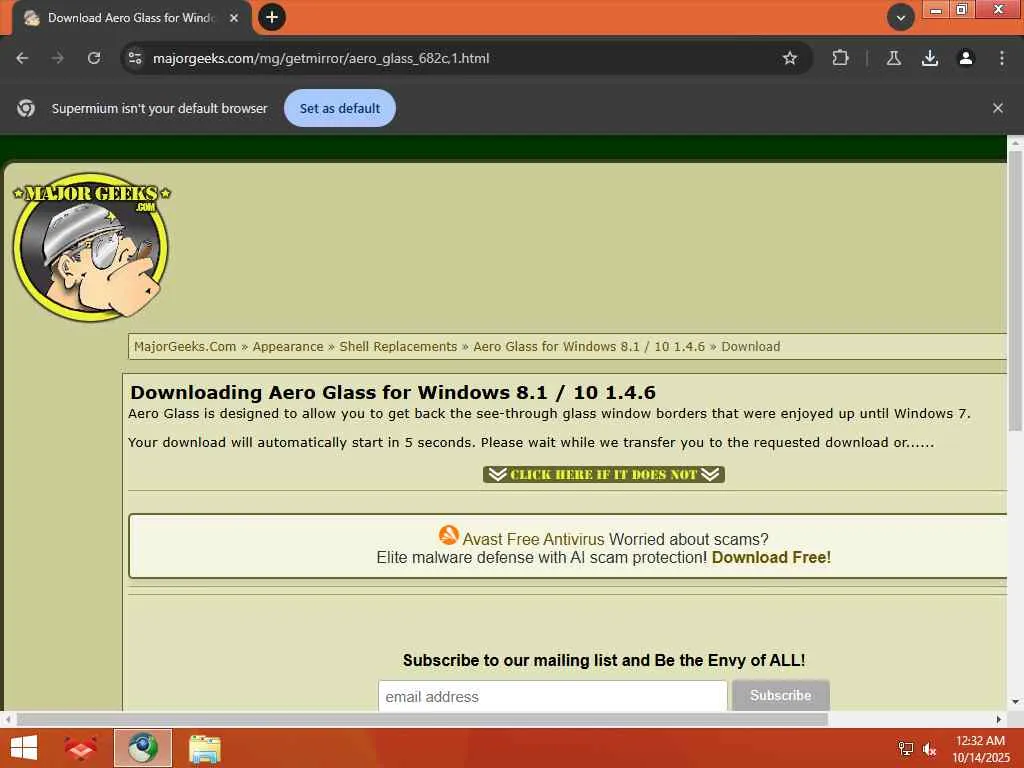Image resolution: width=1024 pixels, height=768 pixels.
Task: Click the Avast orange logo icon
Action: click(449, 536)
